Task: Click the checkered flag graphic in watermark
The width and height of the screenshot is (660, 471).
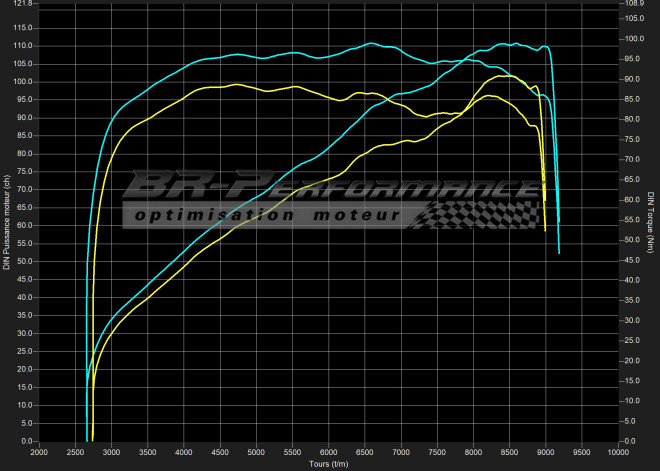Action: 478,214
